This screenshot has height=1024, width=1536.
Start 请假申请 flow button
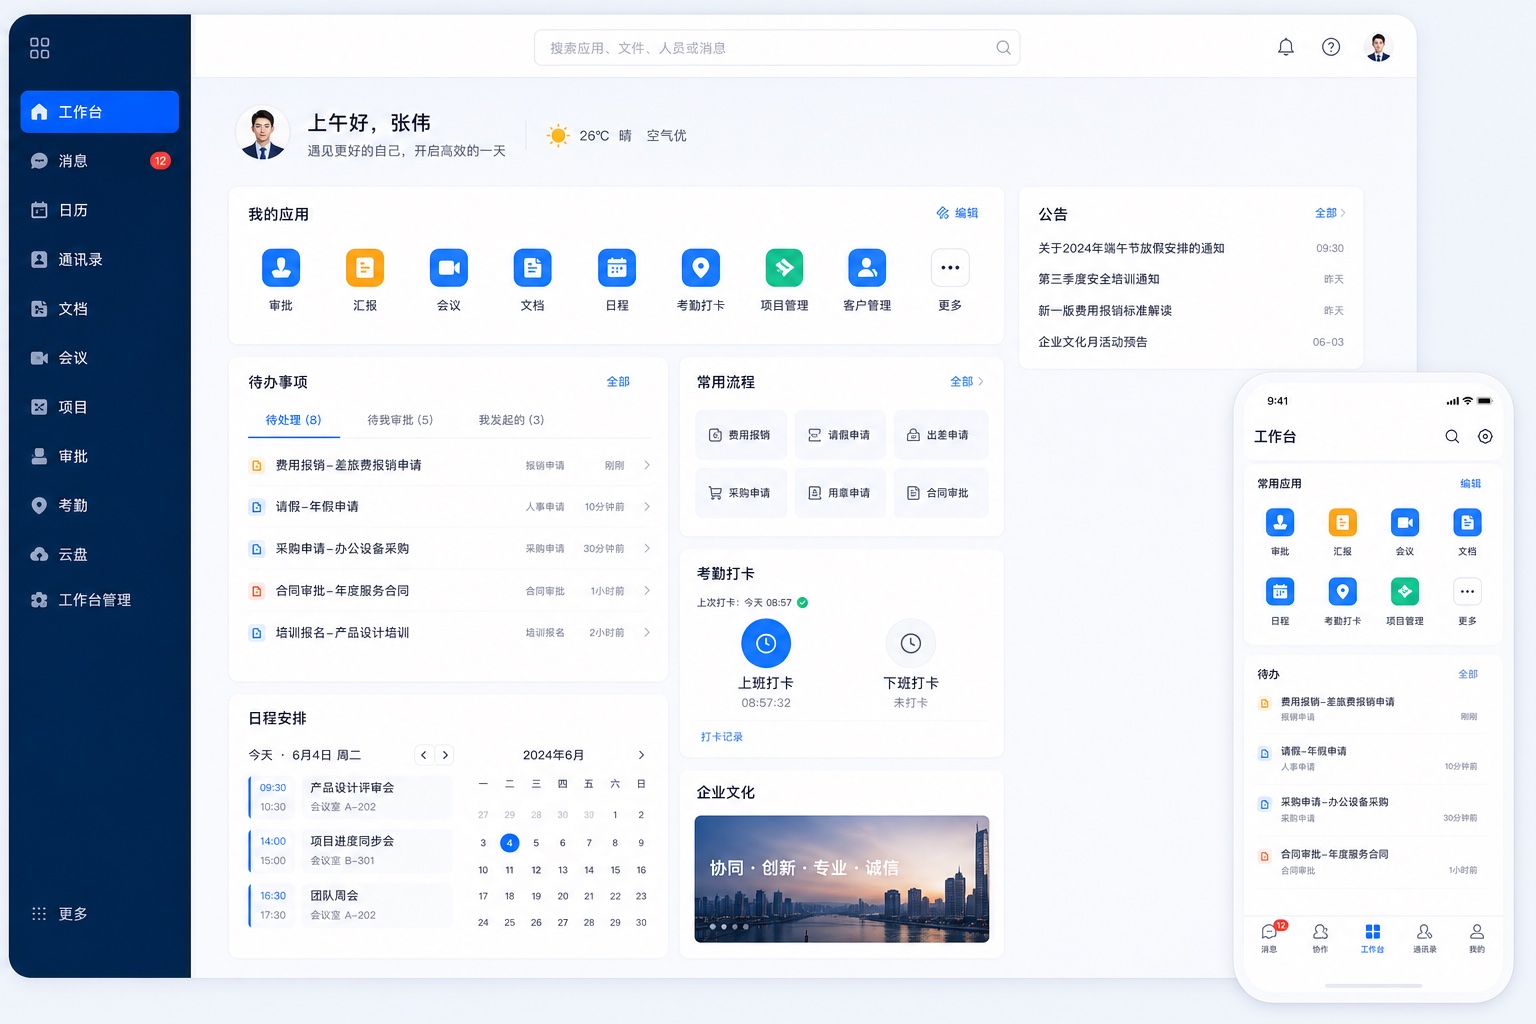click(x=840, y=435)
